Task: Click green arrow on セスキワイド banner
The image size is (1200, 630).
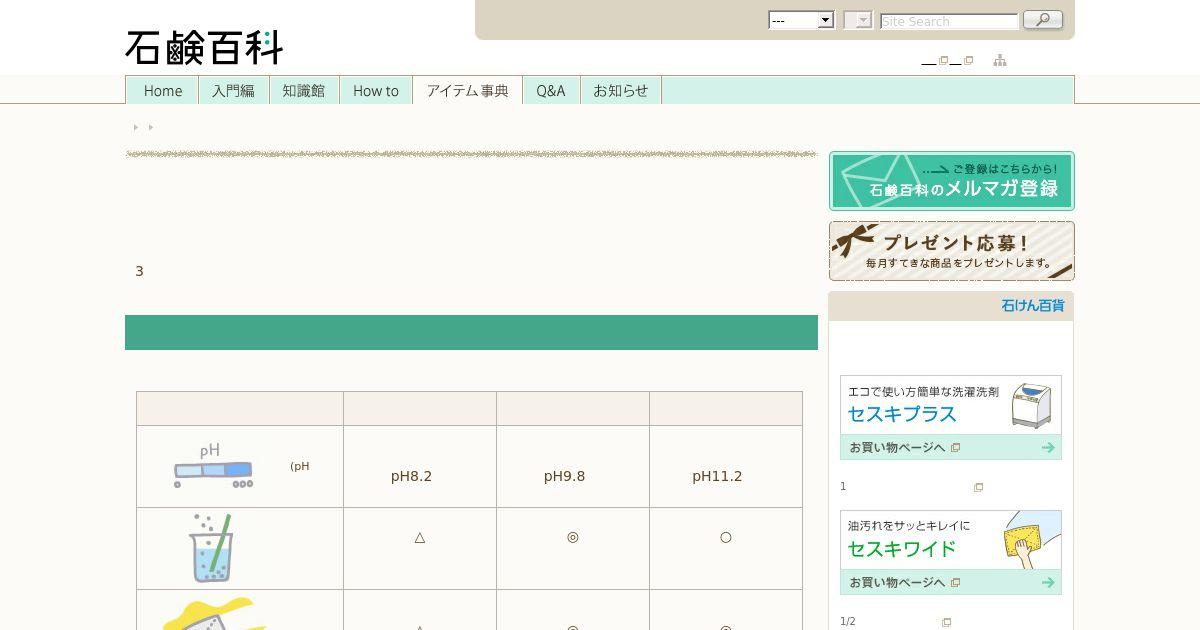Action: 1048,582
